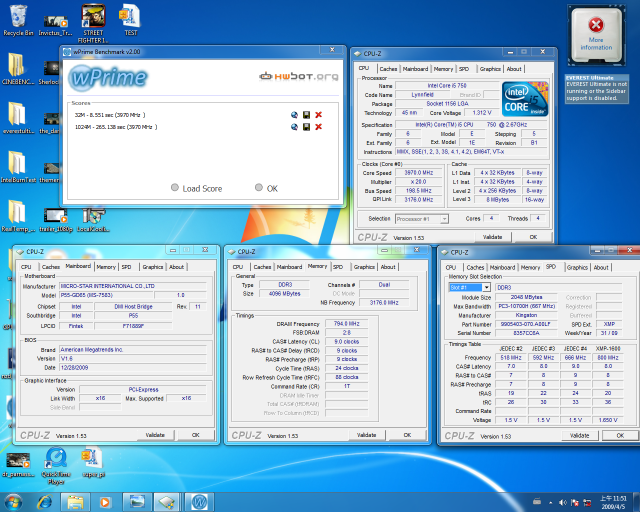This screenshot has width=640, height=512.
Task: Open the QuickTime Player desktop icon
Action: [x=56, y=465]
